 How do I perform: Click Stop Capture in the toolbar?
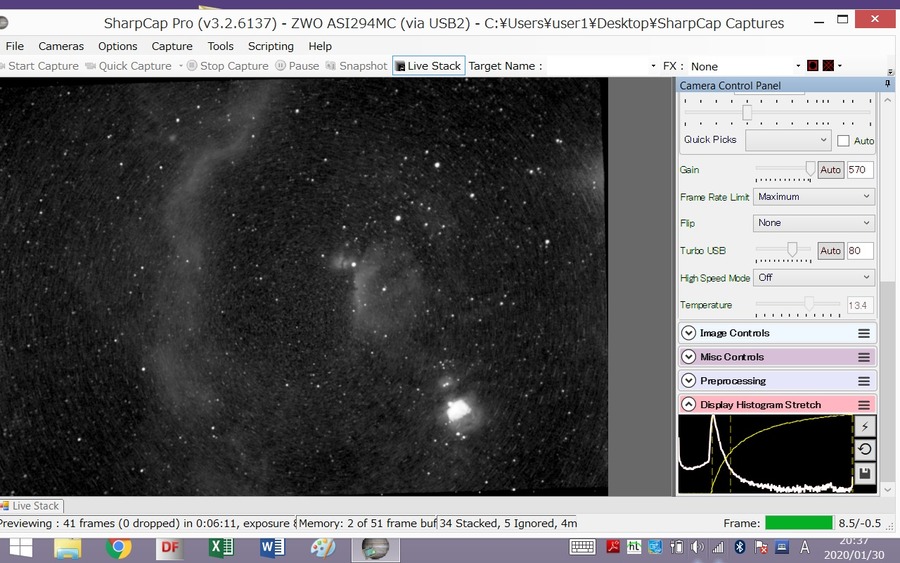(228, 66)
